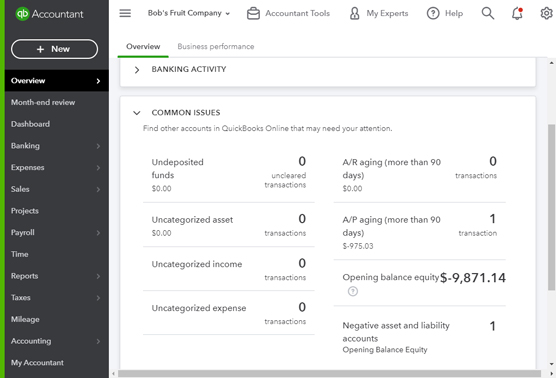Open Accountant Tools menu label

tap(298, 13)
